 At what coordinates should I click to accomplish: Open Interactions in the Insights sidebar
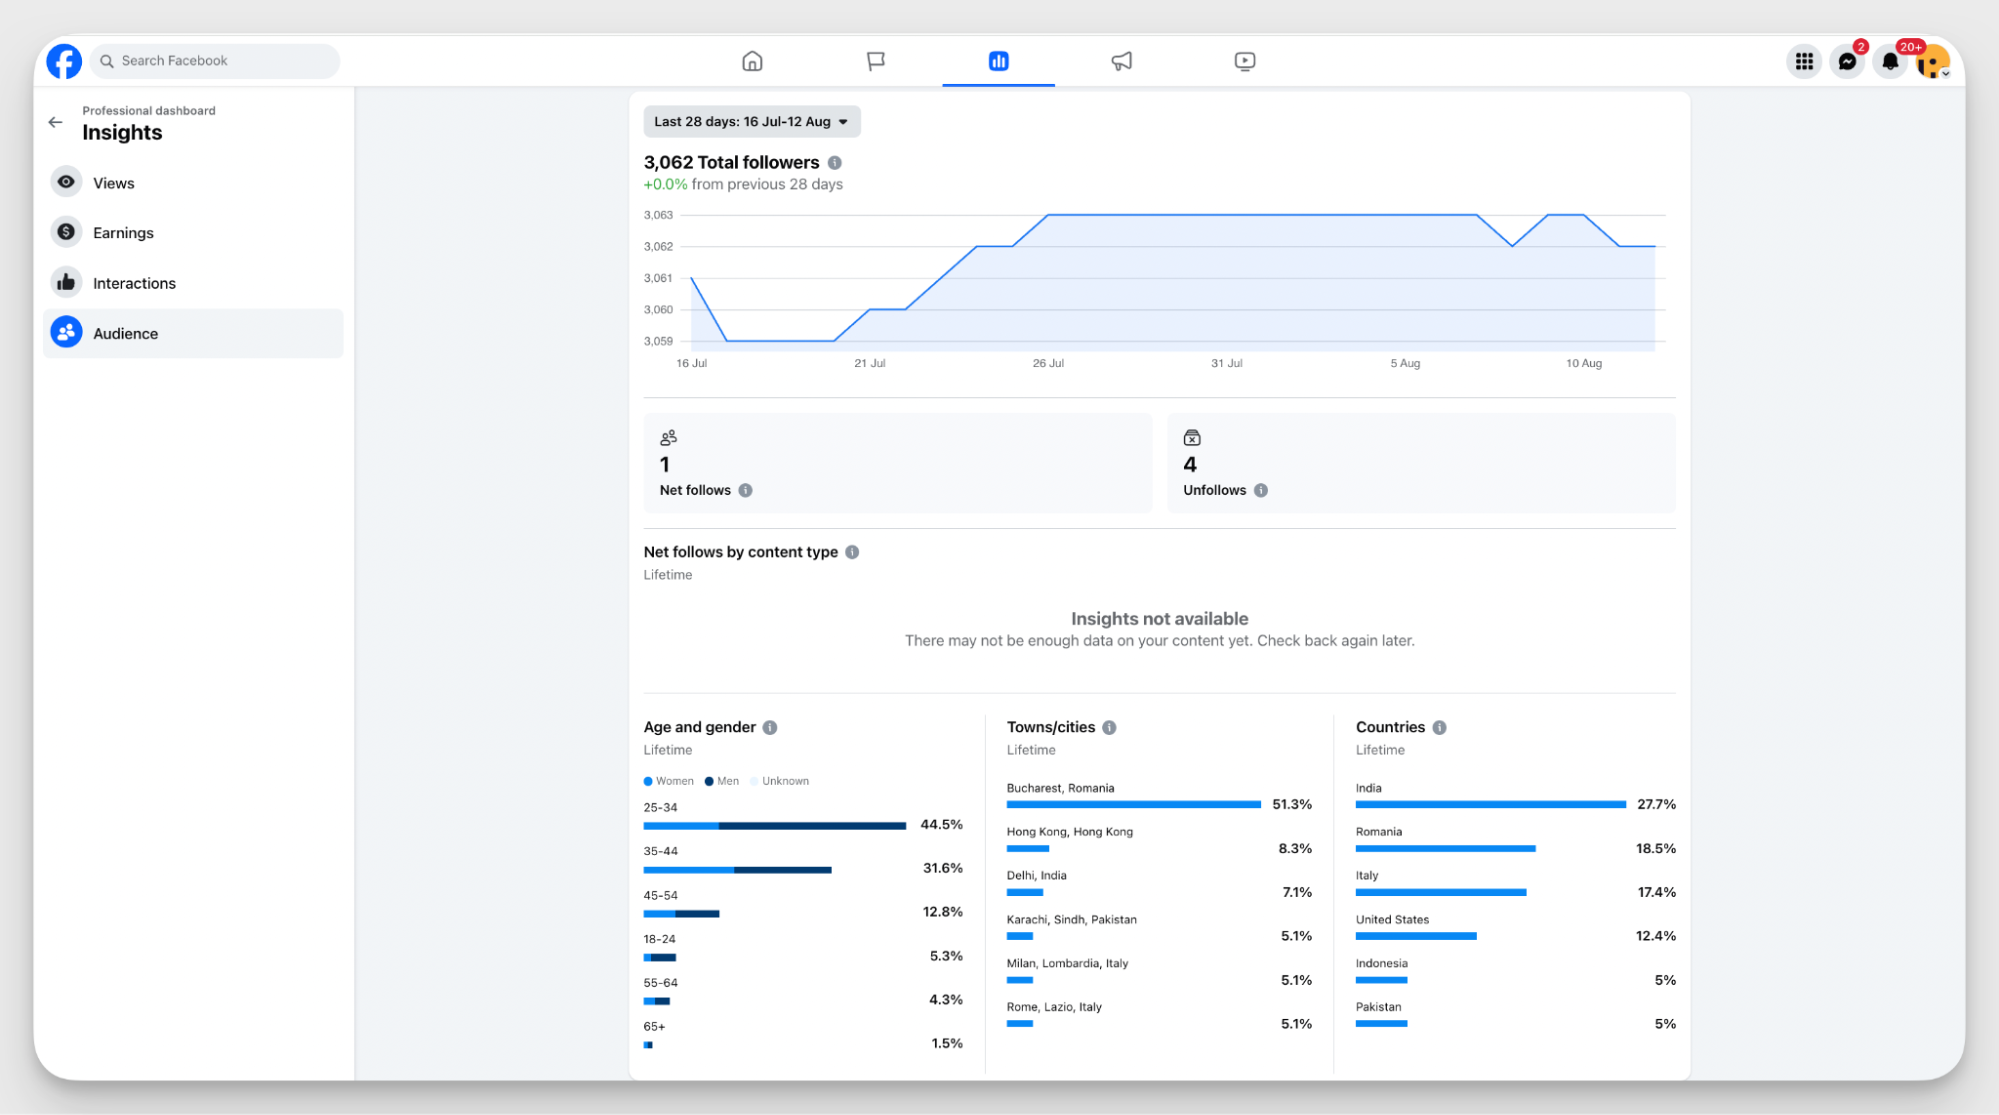(193, 283)
